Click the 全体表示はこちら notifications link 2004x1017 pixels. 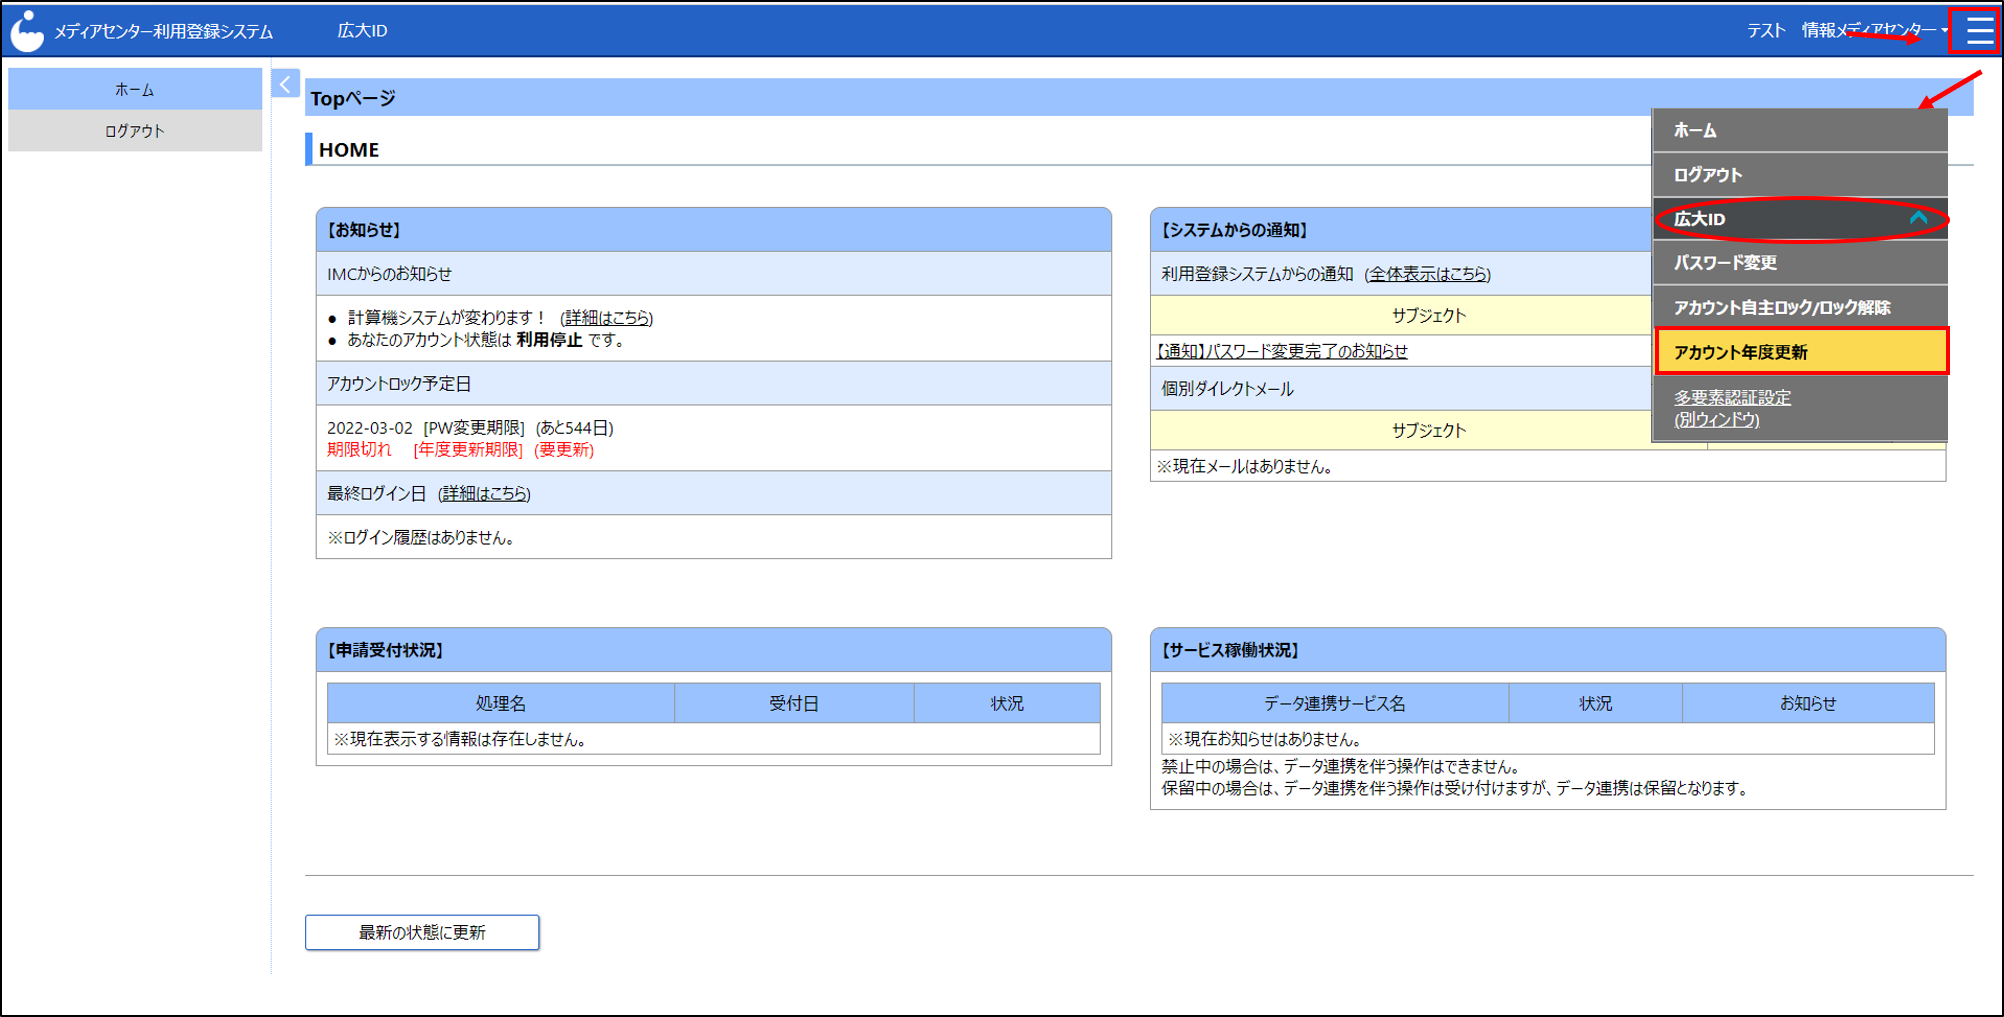(x=1427, y=274)
